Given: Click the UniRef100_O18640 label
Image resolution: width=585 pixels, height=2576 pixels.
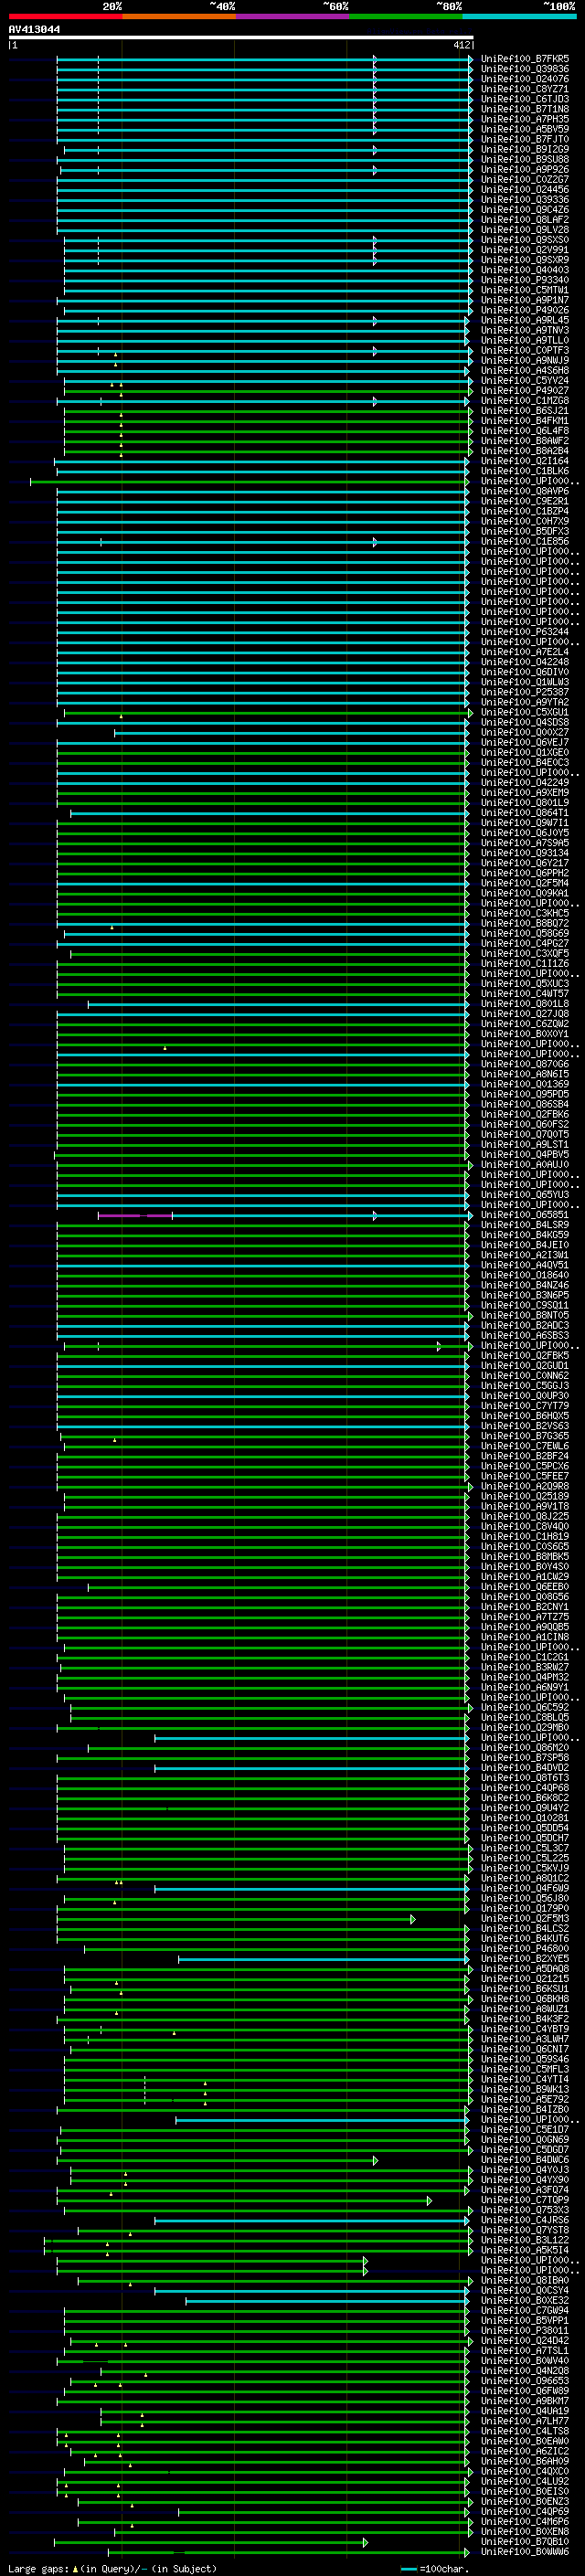Looking at the screenshot, I should click(x=525, y=1275).
